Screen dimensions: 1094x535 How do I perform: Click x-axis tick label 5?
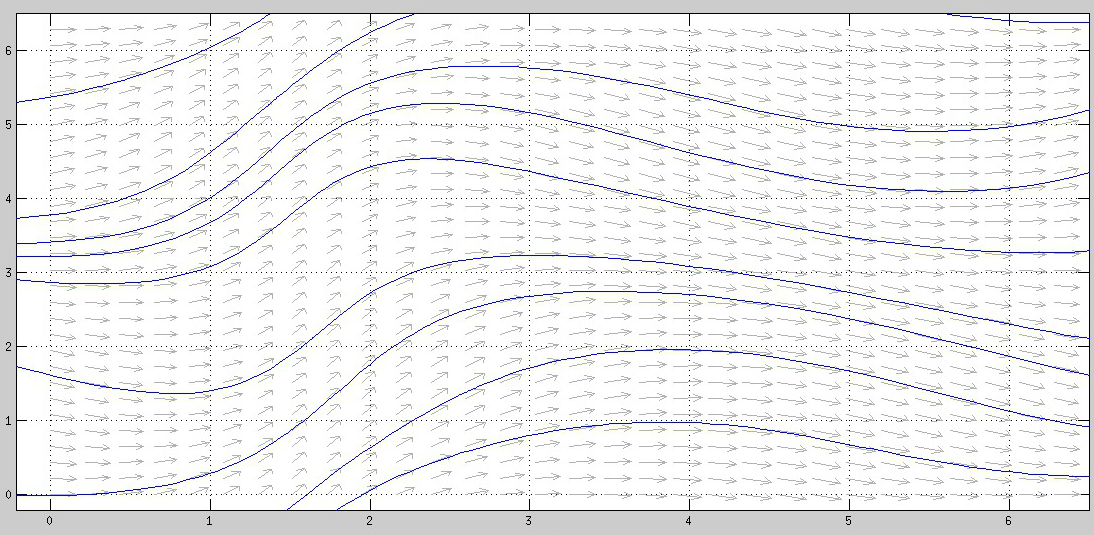849,521
